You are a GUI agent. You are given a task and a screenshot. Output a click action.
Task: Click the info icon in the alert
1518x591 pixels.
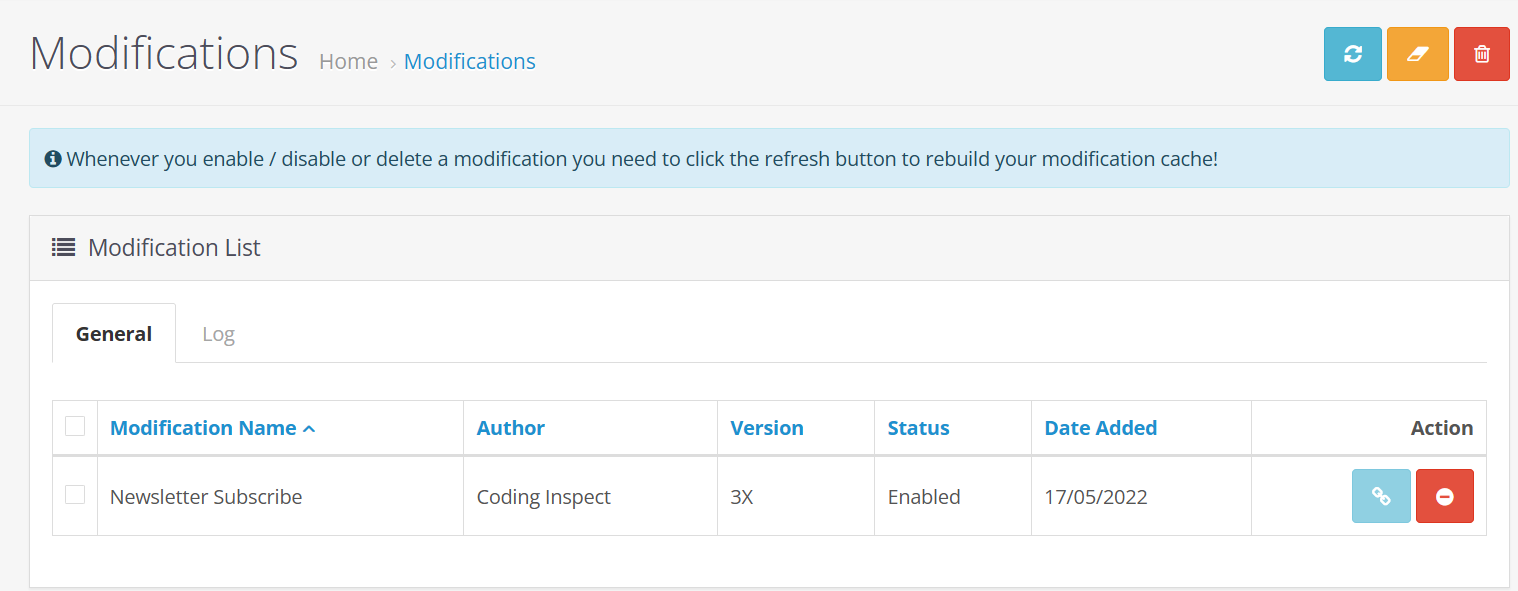[x=54, y=158]
